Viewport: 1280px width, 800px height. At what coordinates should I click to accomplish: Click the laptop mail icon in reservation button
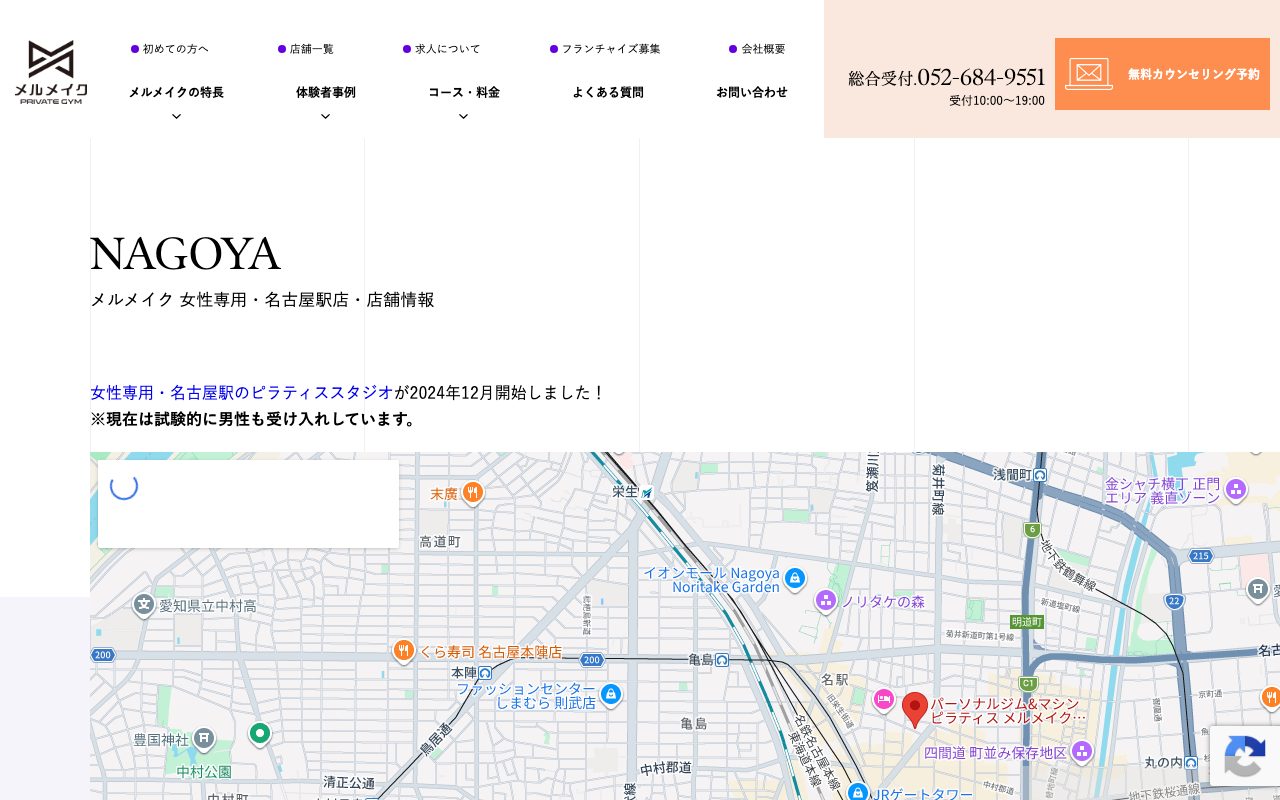pyautogui.click(x=1089, y=74)
